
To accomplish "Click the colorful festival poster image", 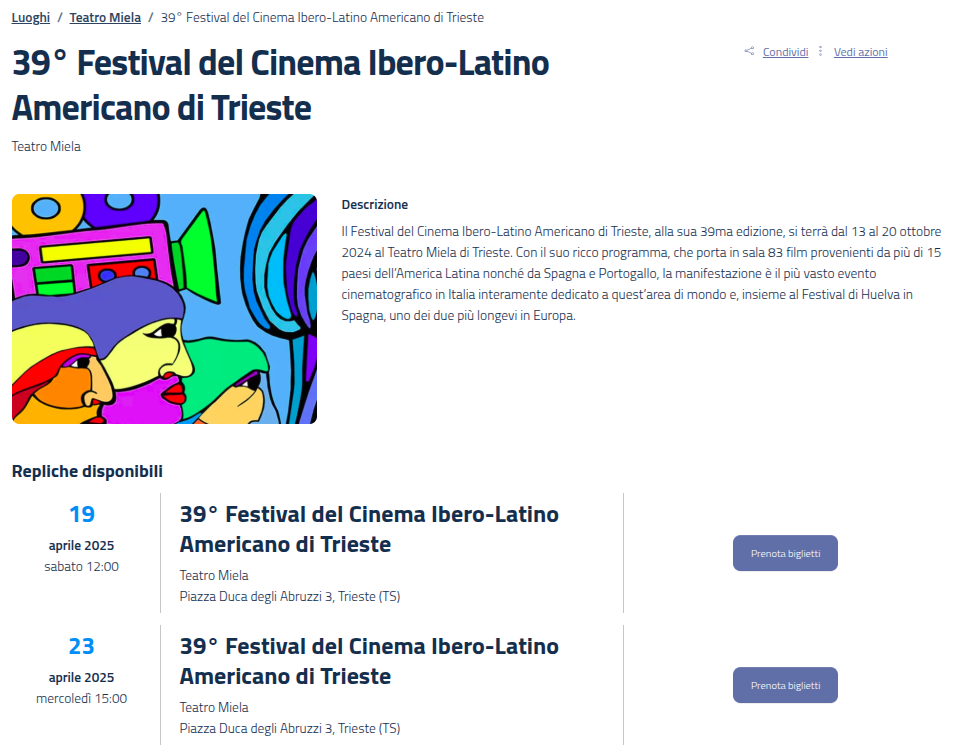I will tap(164, 309).
